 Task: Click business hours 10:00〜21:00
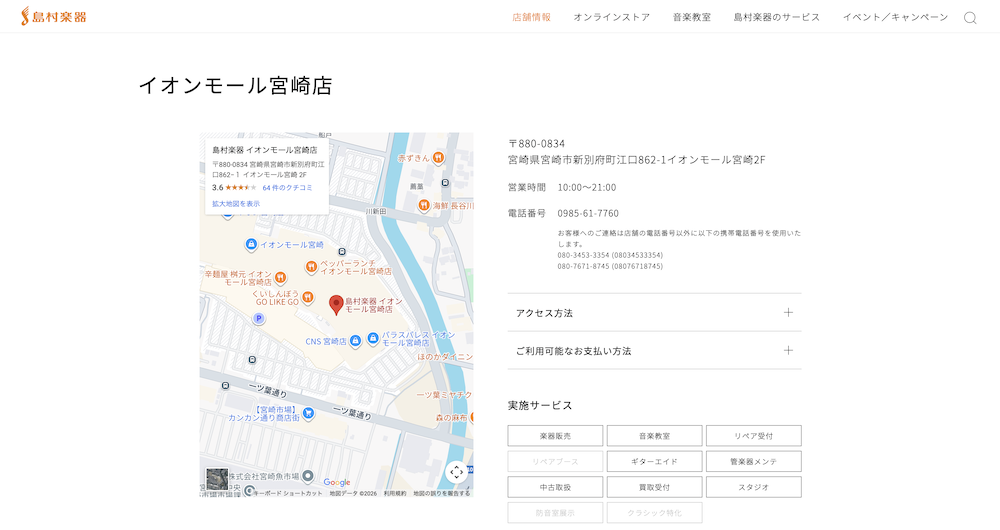coord(587,188)
